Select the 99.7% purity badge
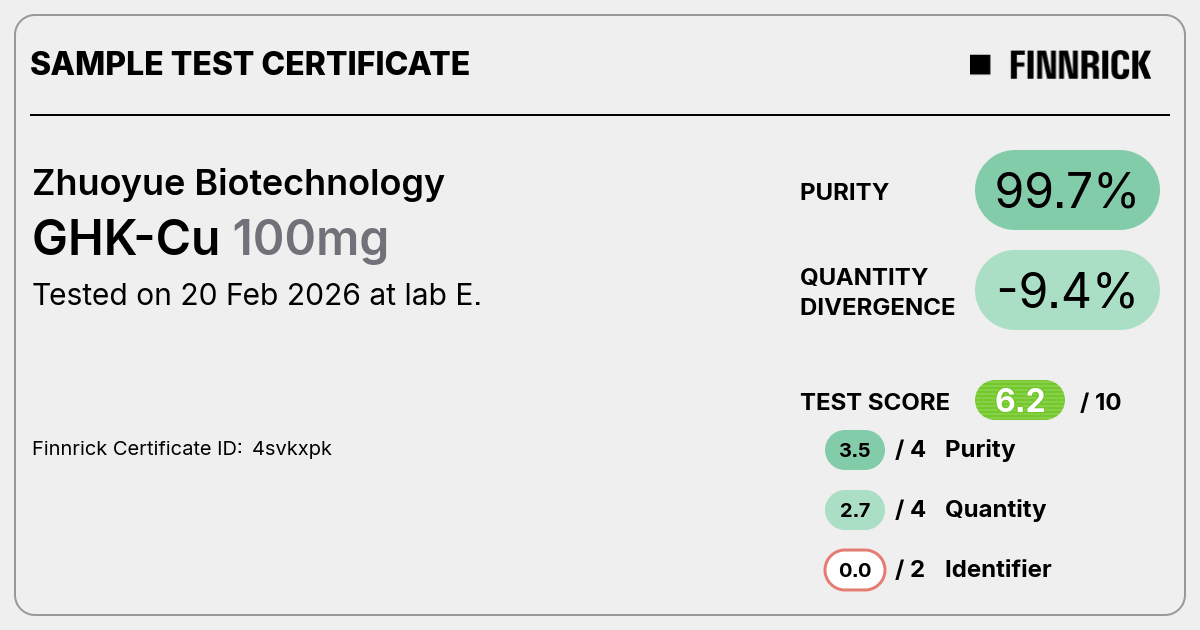Viewport: 1200px width, 630px height. pos(1067,190)
